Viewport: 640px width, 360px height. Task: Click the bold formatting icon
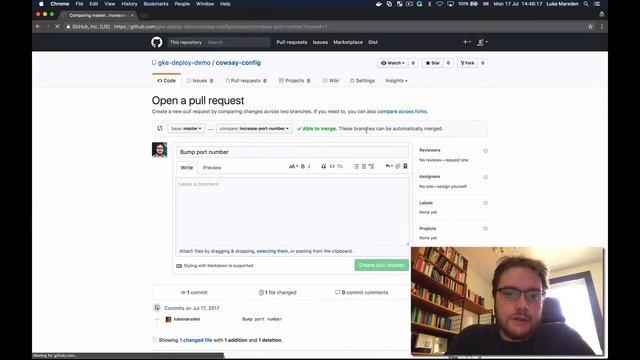(303, 166)
